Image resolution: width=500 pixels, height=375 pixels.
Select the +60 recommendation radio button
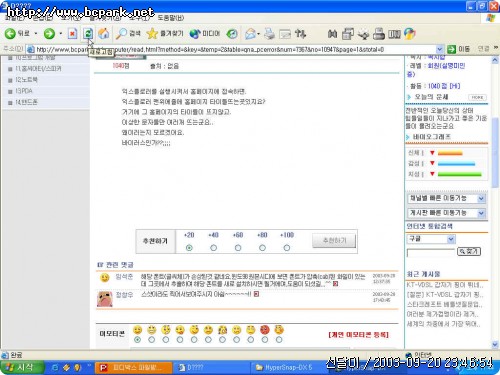[x=238, y=248]
